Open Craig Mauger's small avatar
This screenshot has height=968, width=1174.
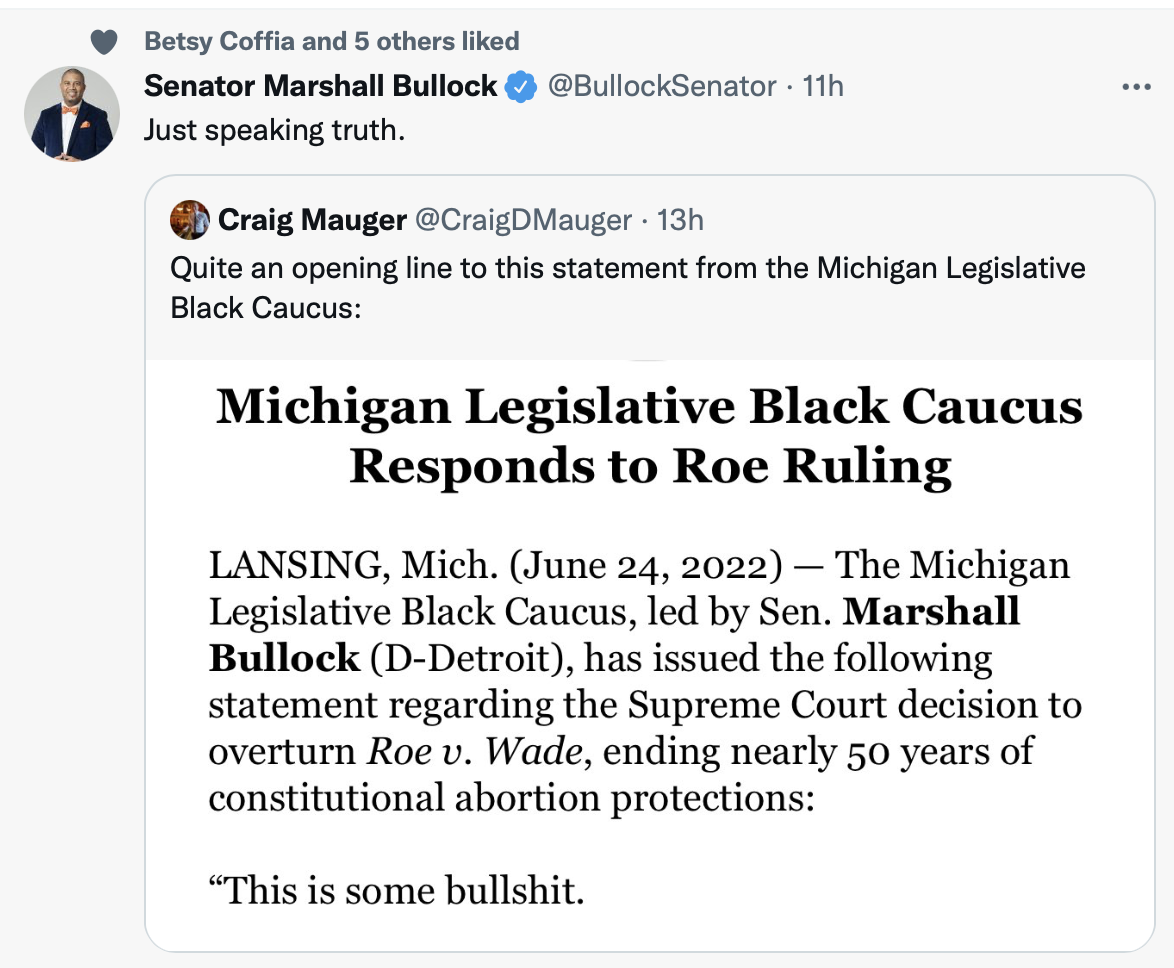coord(189,220)
